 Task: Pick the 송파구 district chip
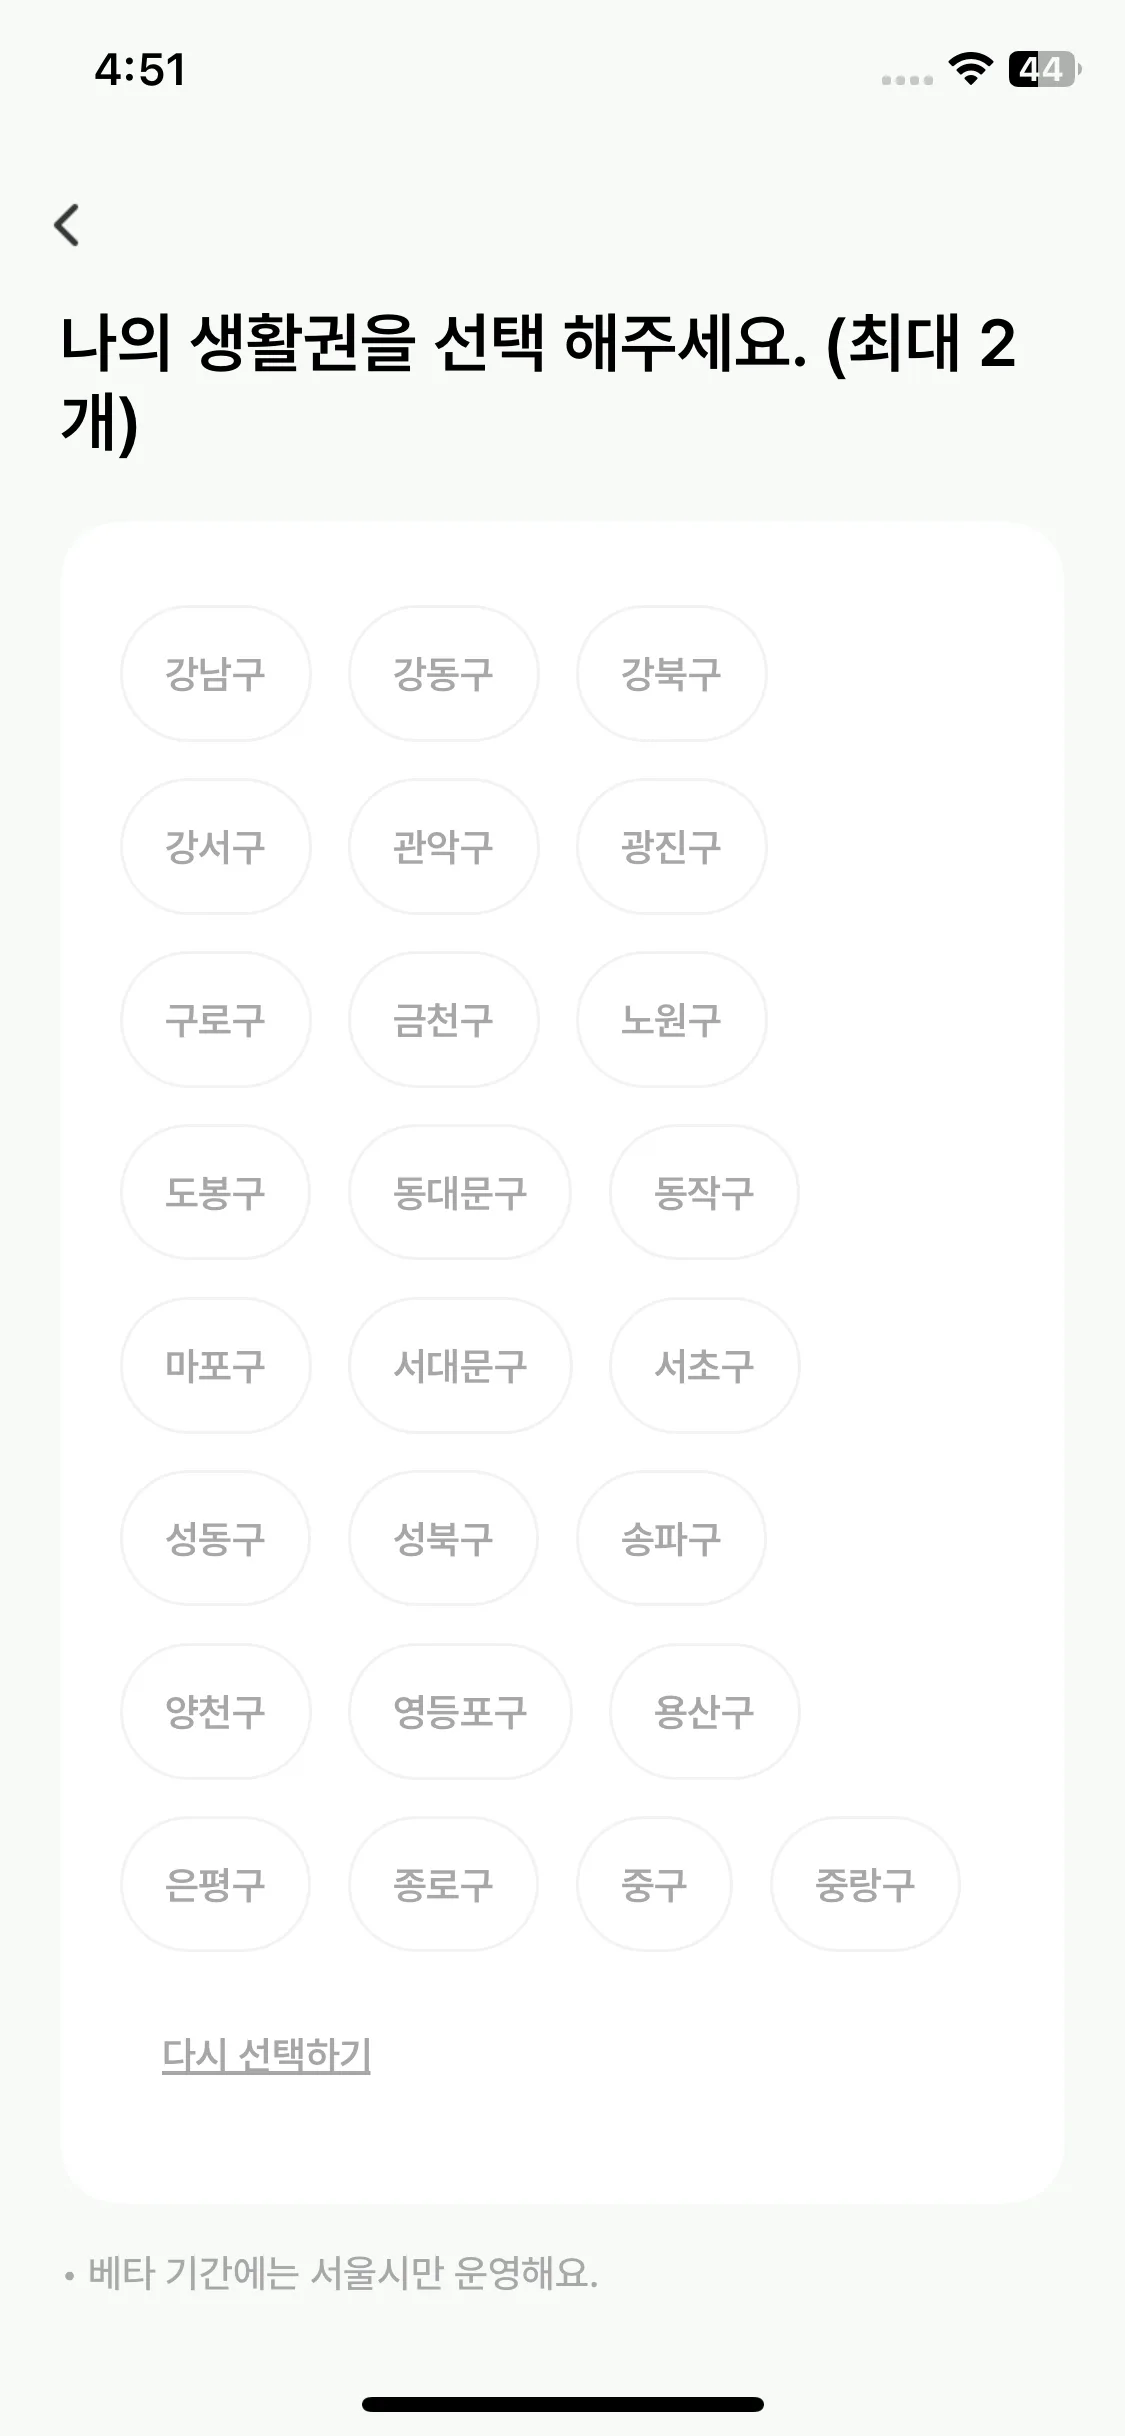[x=671, y=1539]
